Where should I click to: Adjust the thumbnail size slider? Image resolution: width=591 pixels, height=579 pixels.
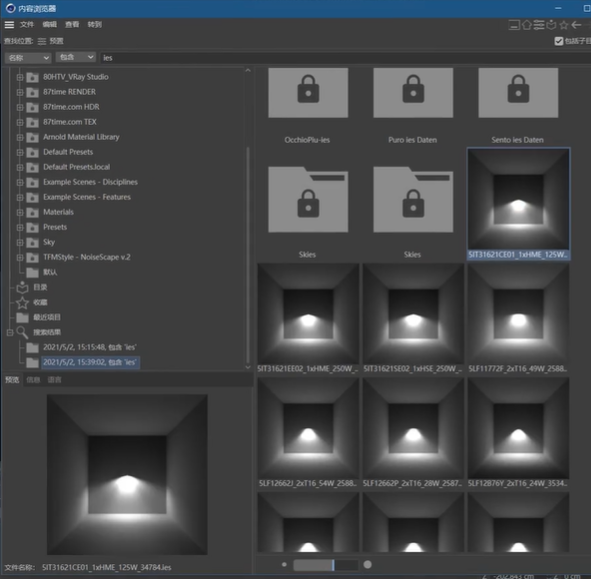tap(326, 565)
